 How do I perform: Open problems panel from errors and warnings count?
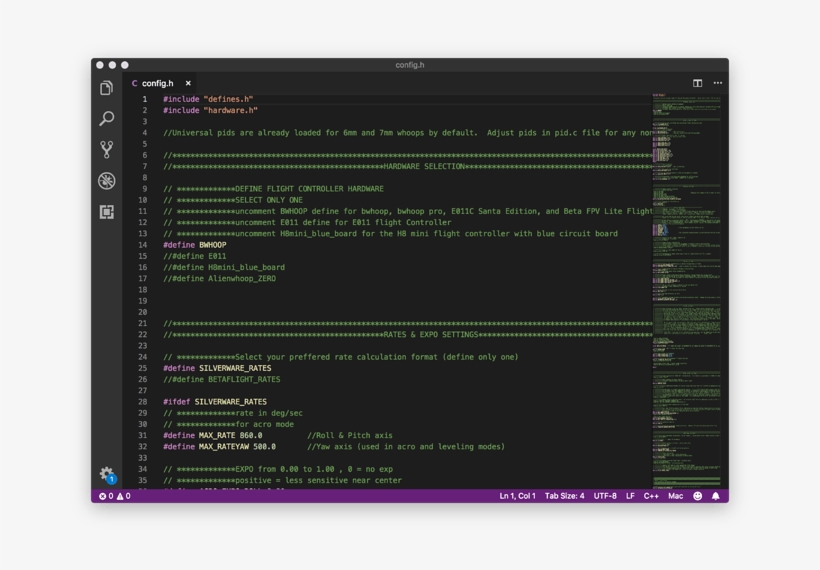pyautogui.click(x=114, y=496)
